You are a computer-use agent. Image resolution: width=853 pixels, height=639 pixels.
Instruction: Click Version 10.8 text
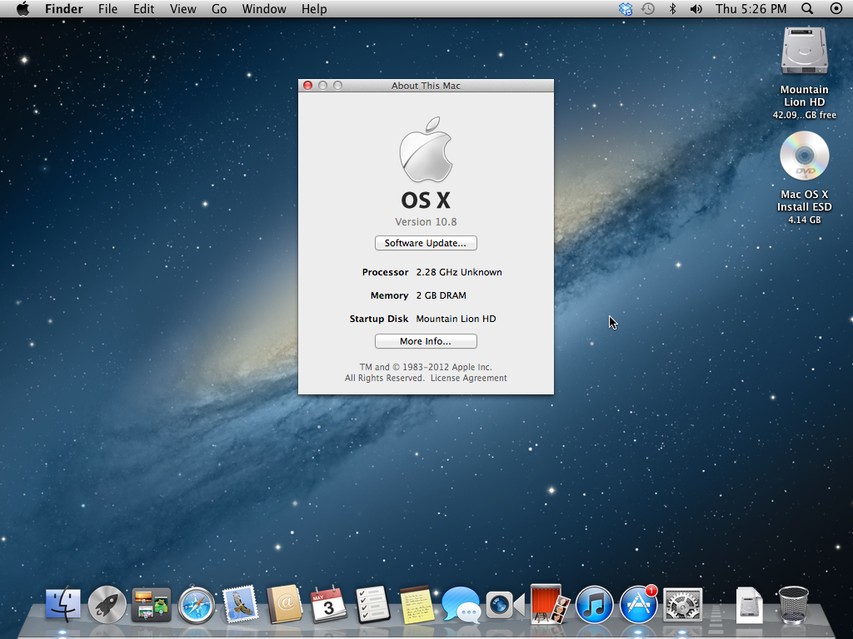coord(425,222)
